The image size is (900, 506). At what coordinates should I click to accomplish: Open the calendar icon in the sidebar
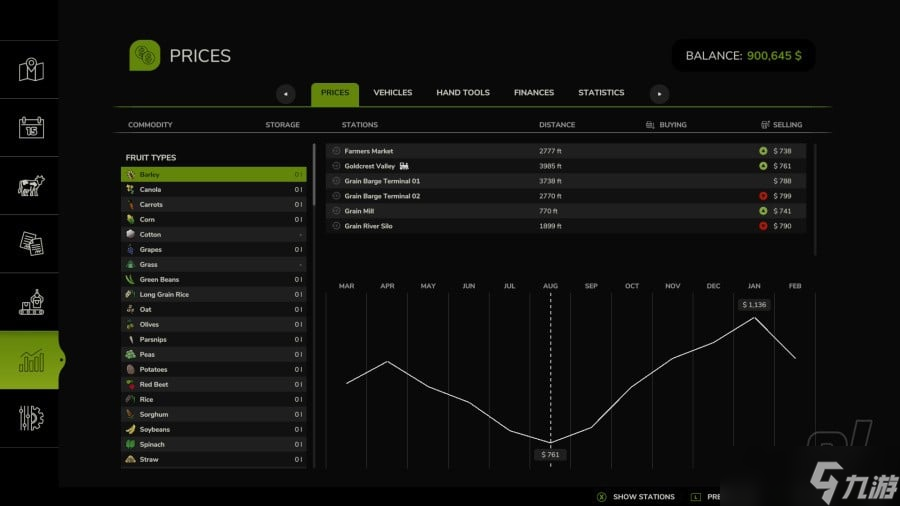[x=31, y=128]
